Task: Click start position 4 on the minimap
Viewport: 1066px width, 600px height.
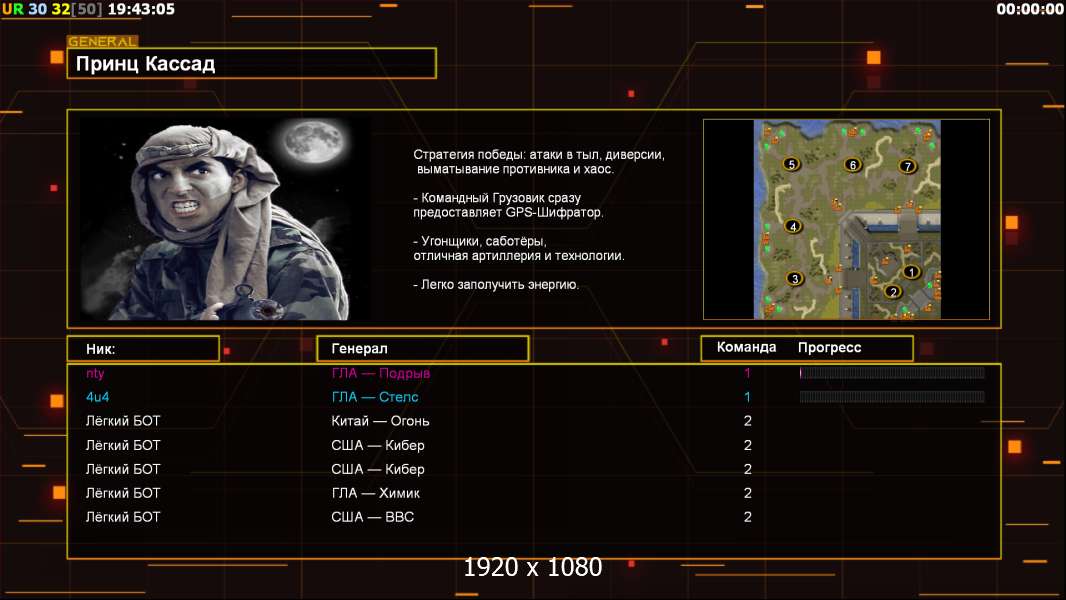Action: pos(794,226)
